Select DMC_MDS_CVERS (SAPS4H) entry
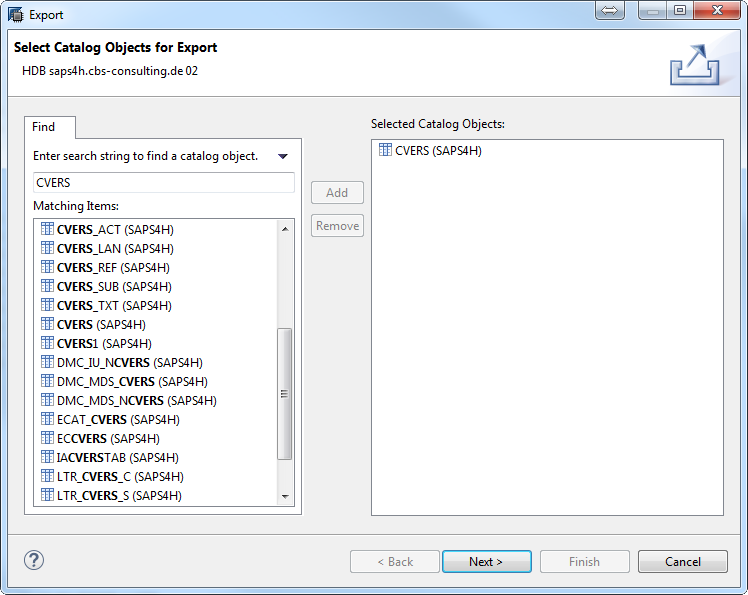The width and height of the screenshot is (748, 595). point(132,382)
